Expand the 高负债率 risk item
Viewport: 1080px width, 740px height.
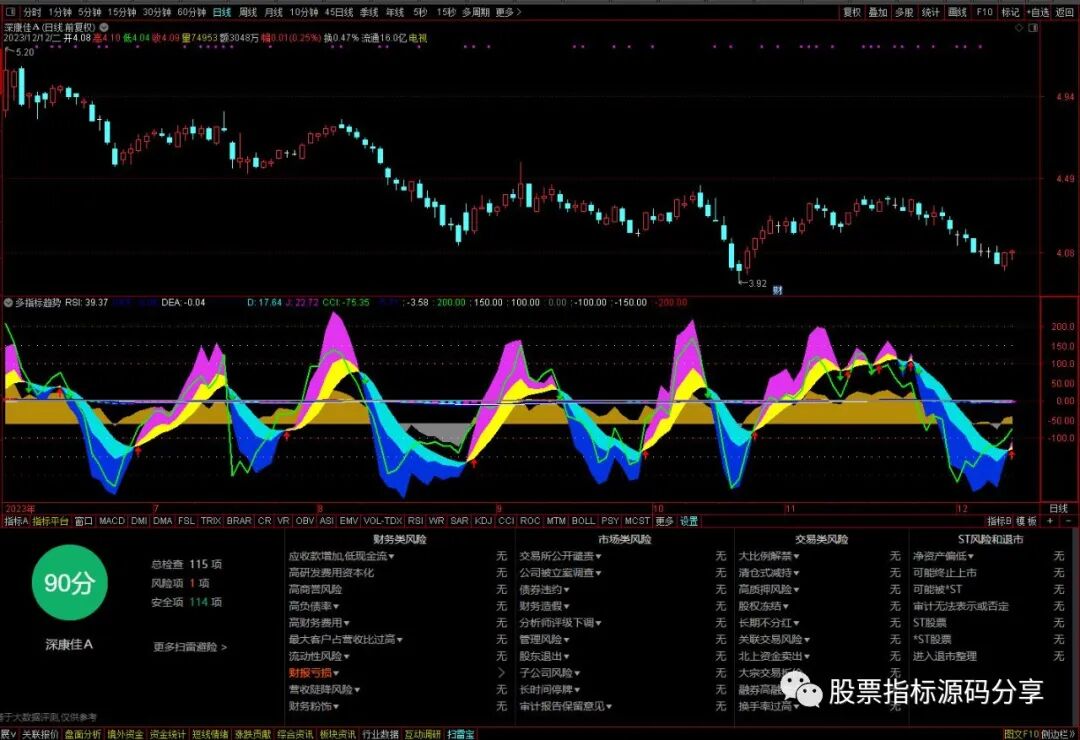coord(314,606)
